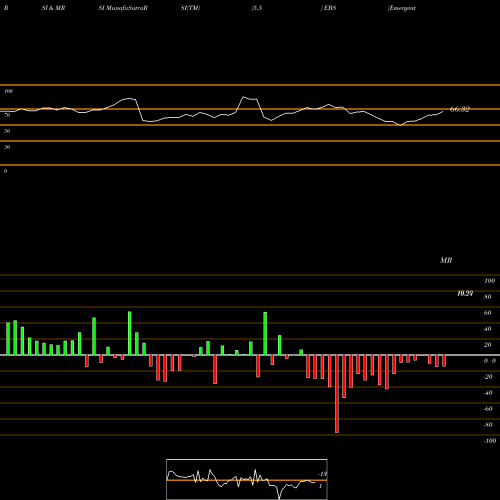Click the ') EBS' ticker text in the header
Viewport: 500px width, 500px height.
[328, 8]
